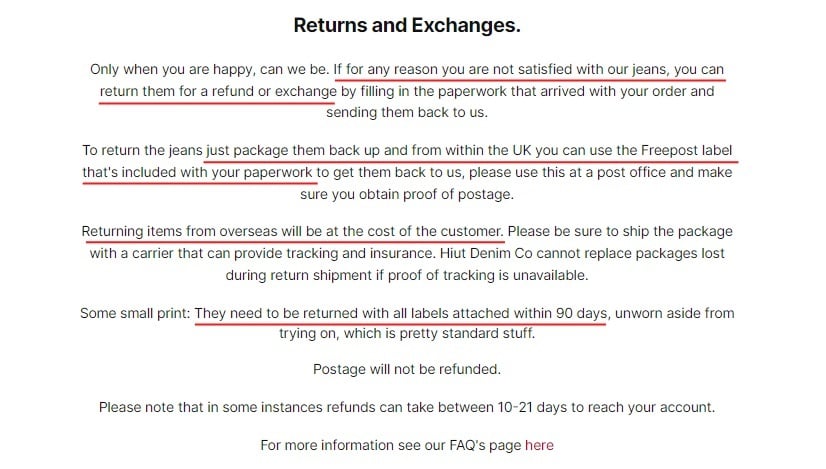Click the text 'Please be sure to ship the package'
The width and height of the screenshot is (826, 469).
coord(620,231)
